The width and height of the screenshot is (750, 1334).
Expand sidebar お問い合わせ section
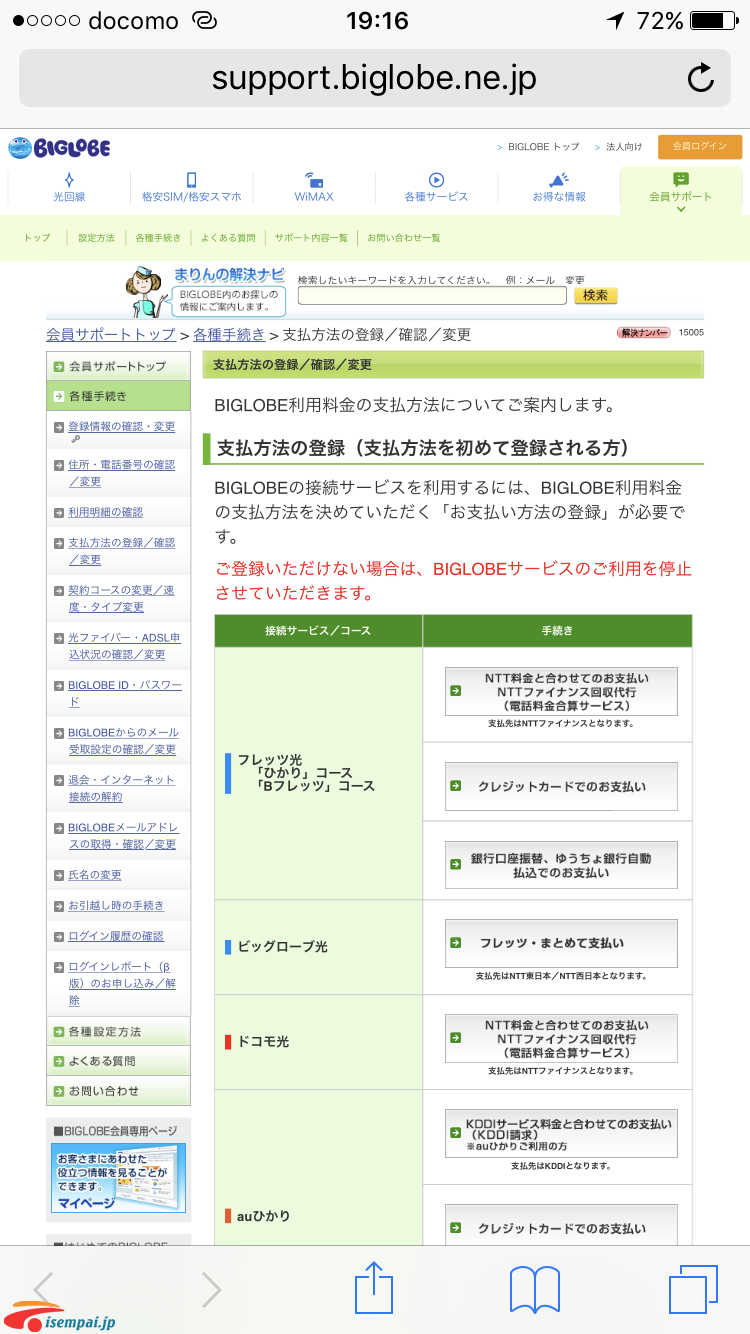[118, 1091]
